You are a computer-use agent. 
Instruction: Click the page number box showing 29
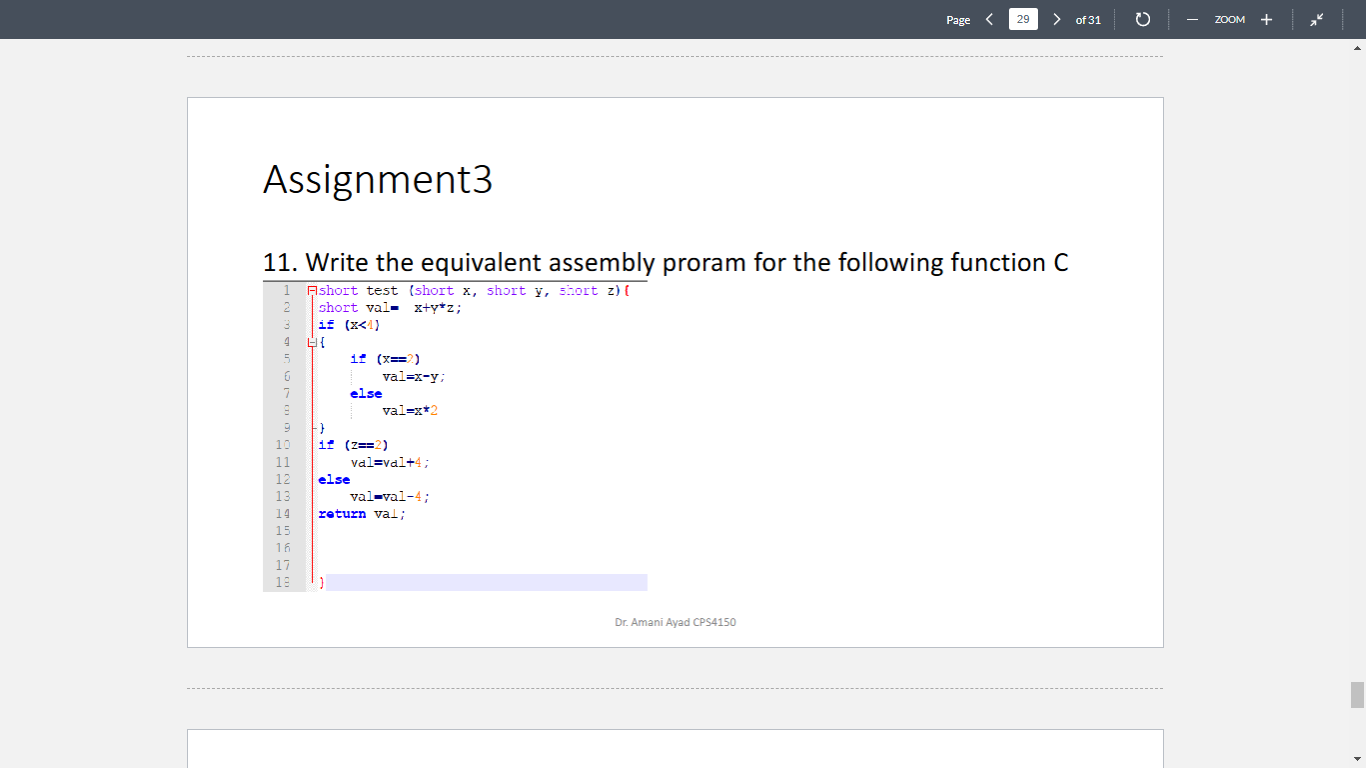click(1023, 19)
